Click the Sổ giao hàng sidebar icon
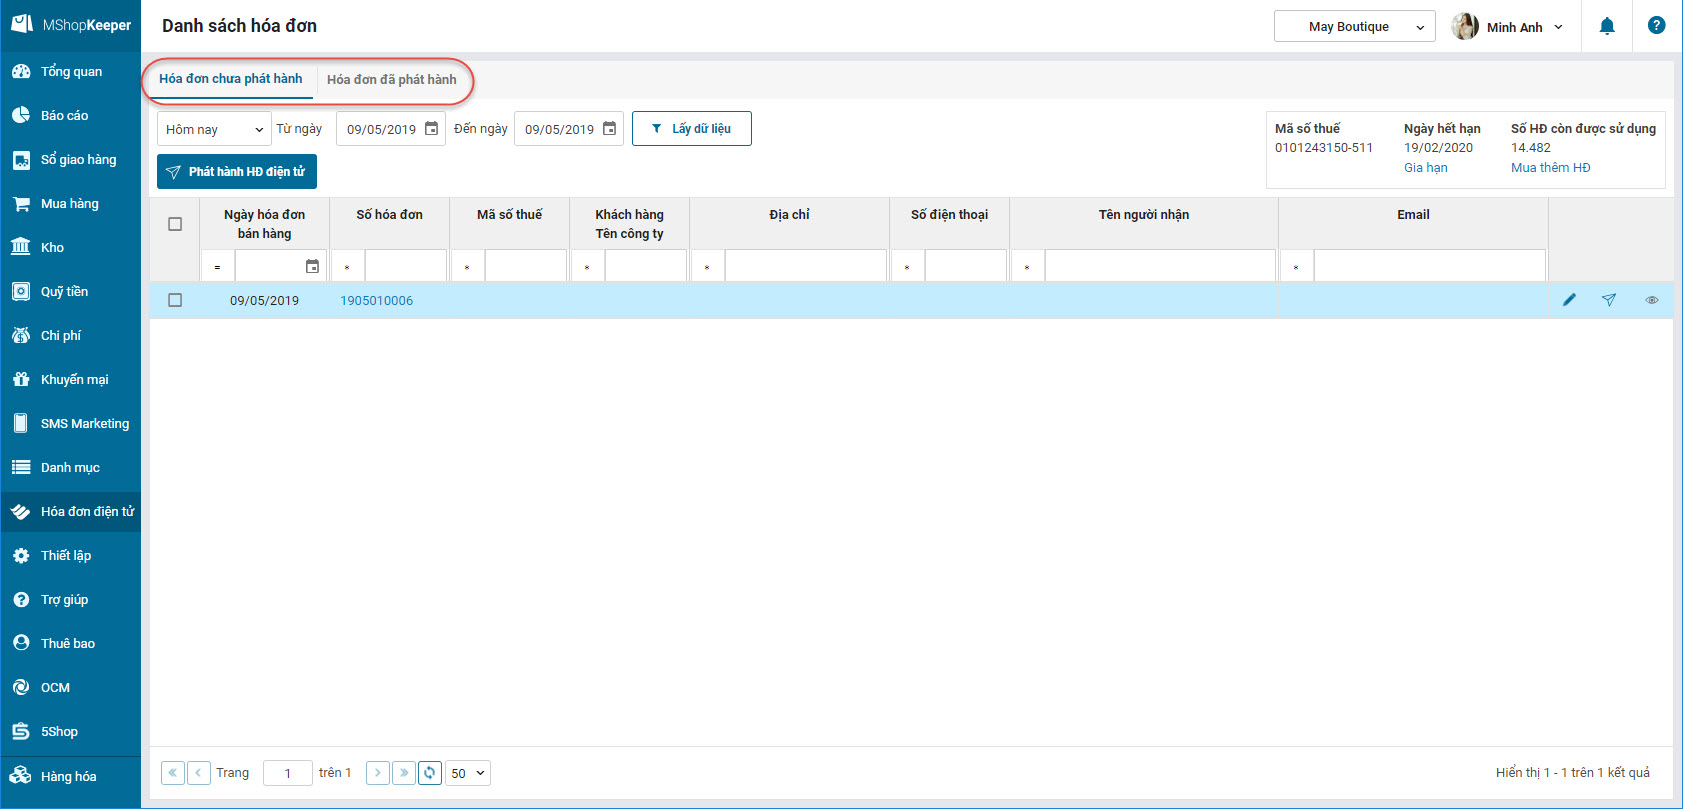 (21, 160)
